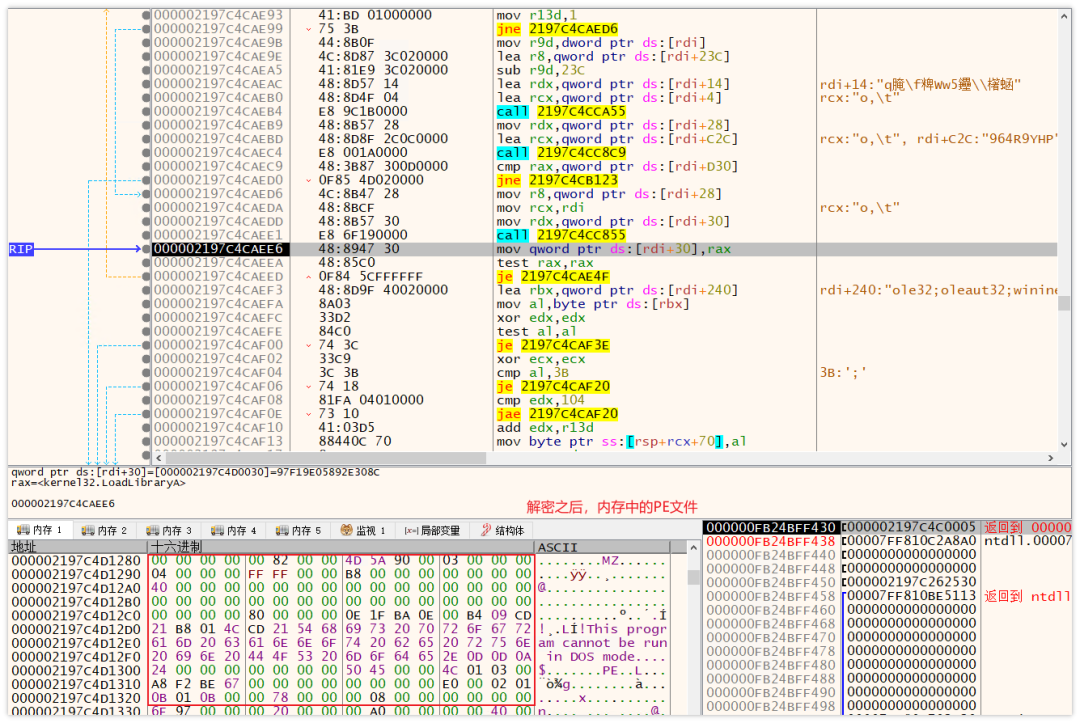Toggle breakpoint dot at address 000002197C4CAE93

(x=146, y=15)
